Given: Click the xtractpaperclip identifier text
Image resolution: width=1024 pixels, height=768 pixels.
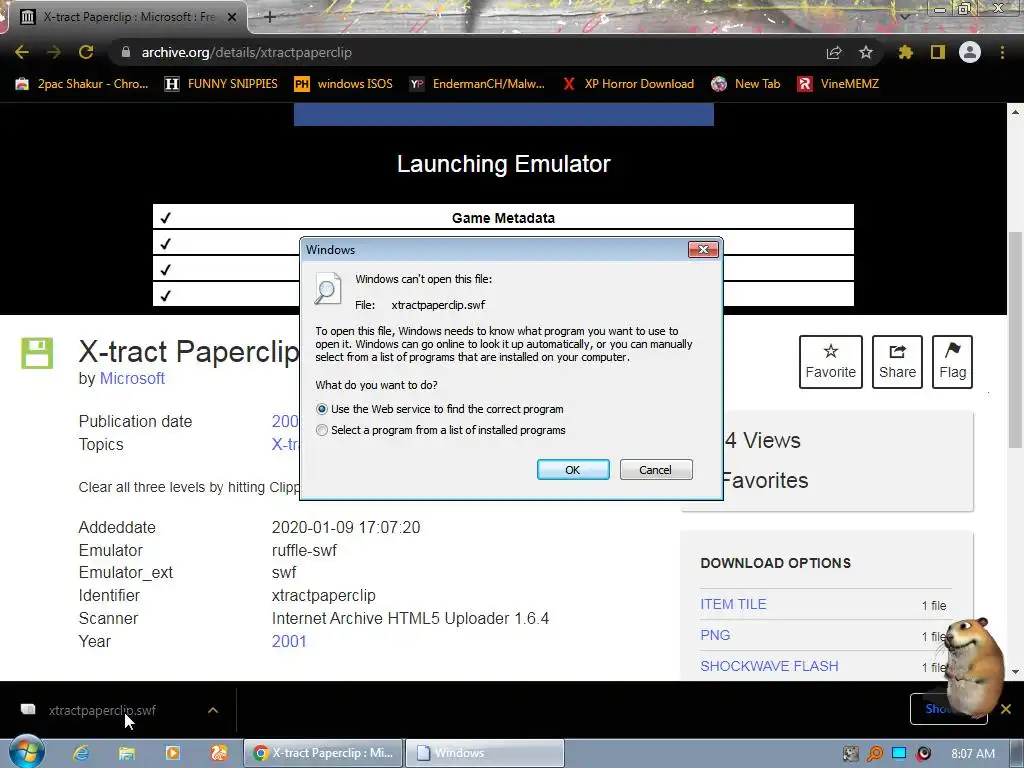Looking at the screenshot, I should click(x=323, y=596).
